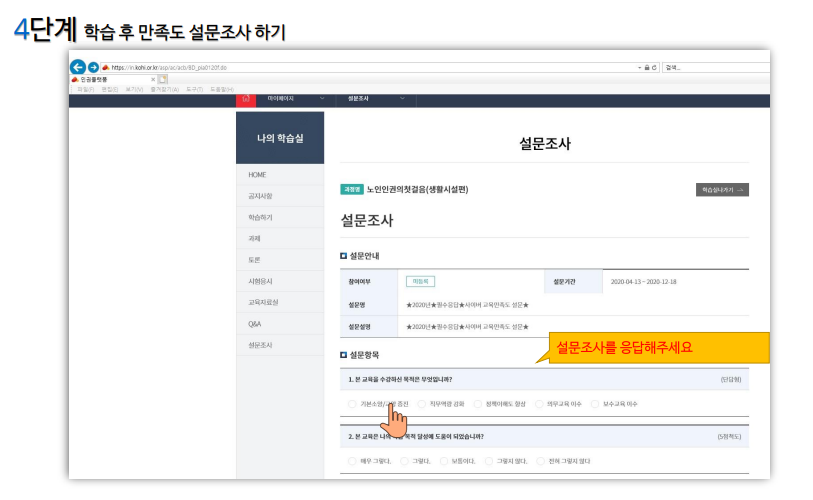Click the survey period 2020-04-13 ~ 2020-12-18

(643, 282)
